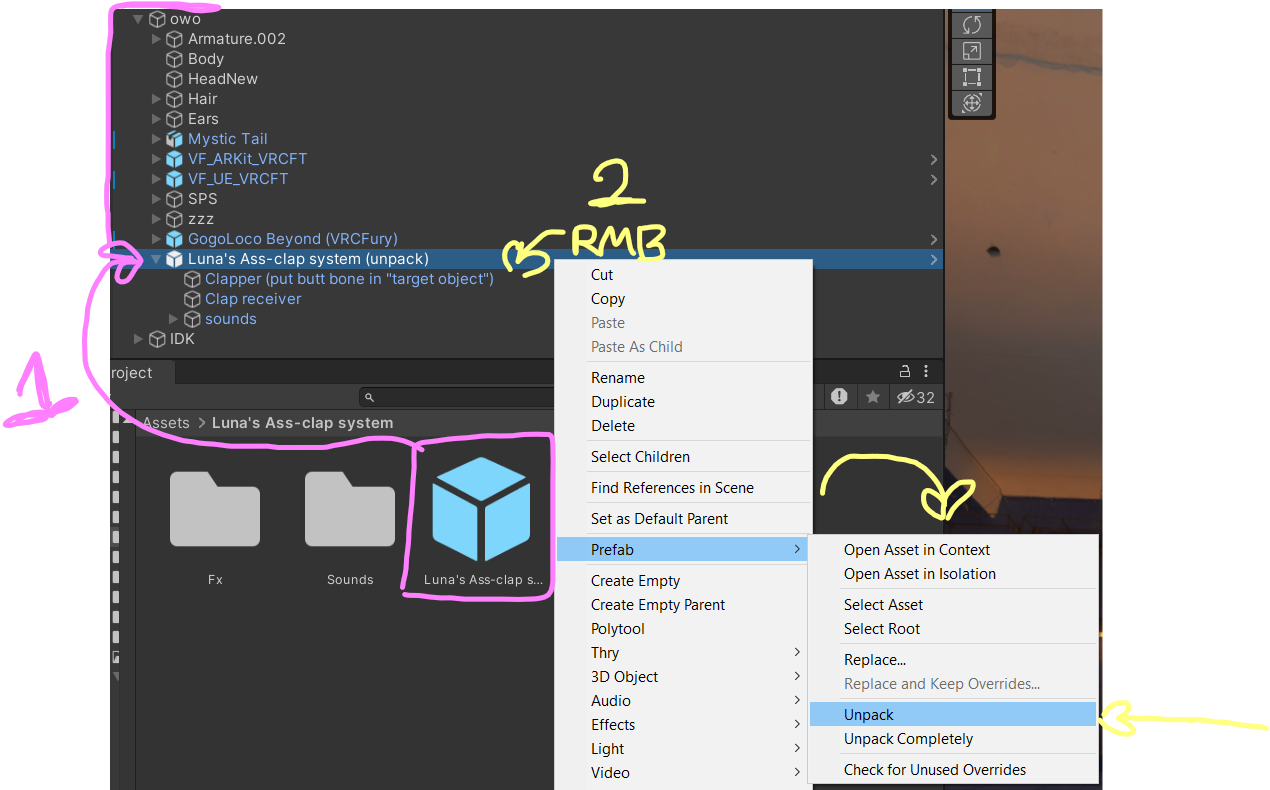The width and height of the screenshot is (1270, 790).
Task: Select the Scale tool in Scene toolbar
Action: pos(971,51)
